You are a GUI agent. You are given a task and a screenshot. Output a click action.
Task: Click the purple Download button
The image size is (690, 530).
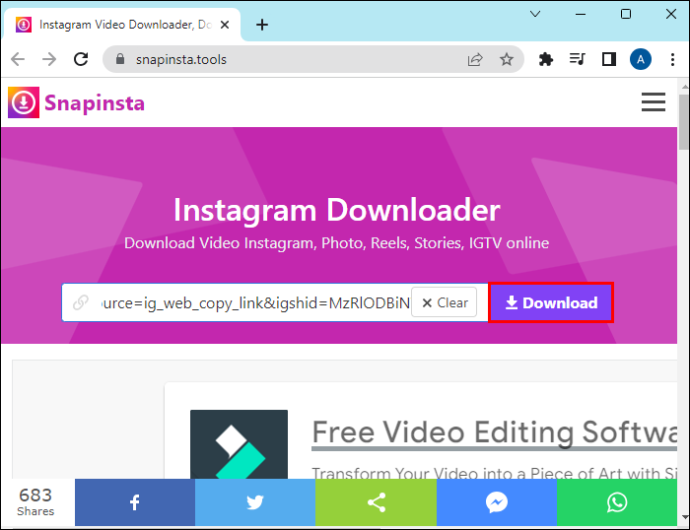pos(551,302)
